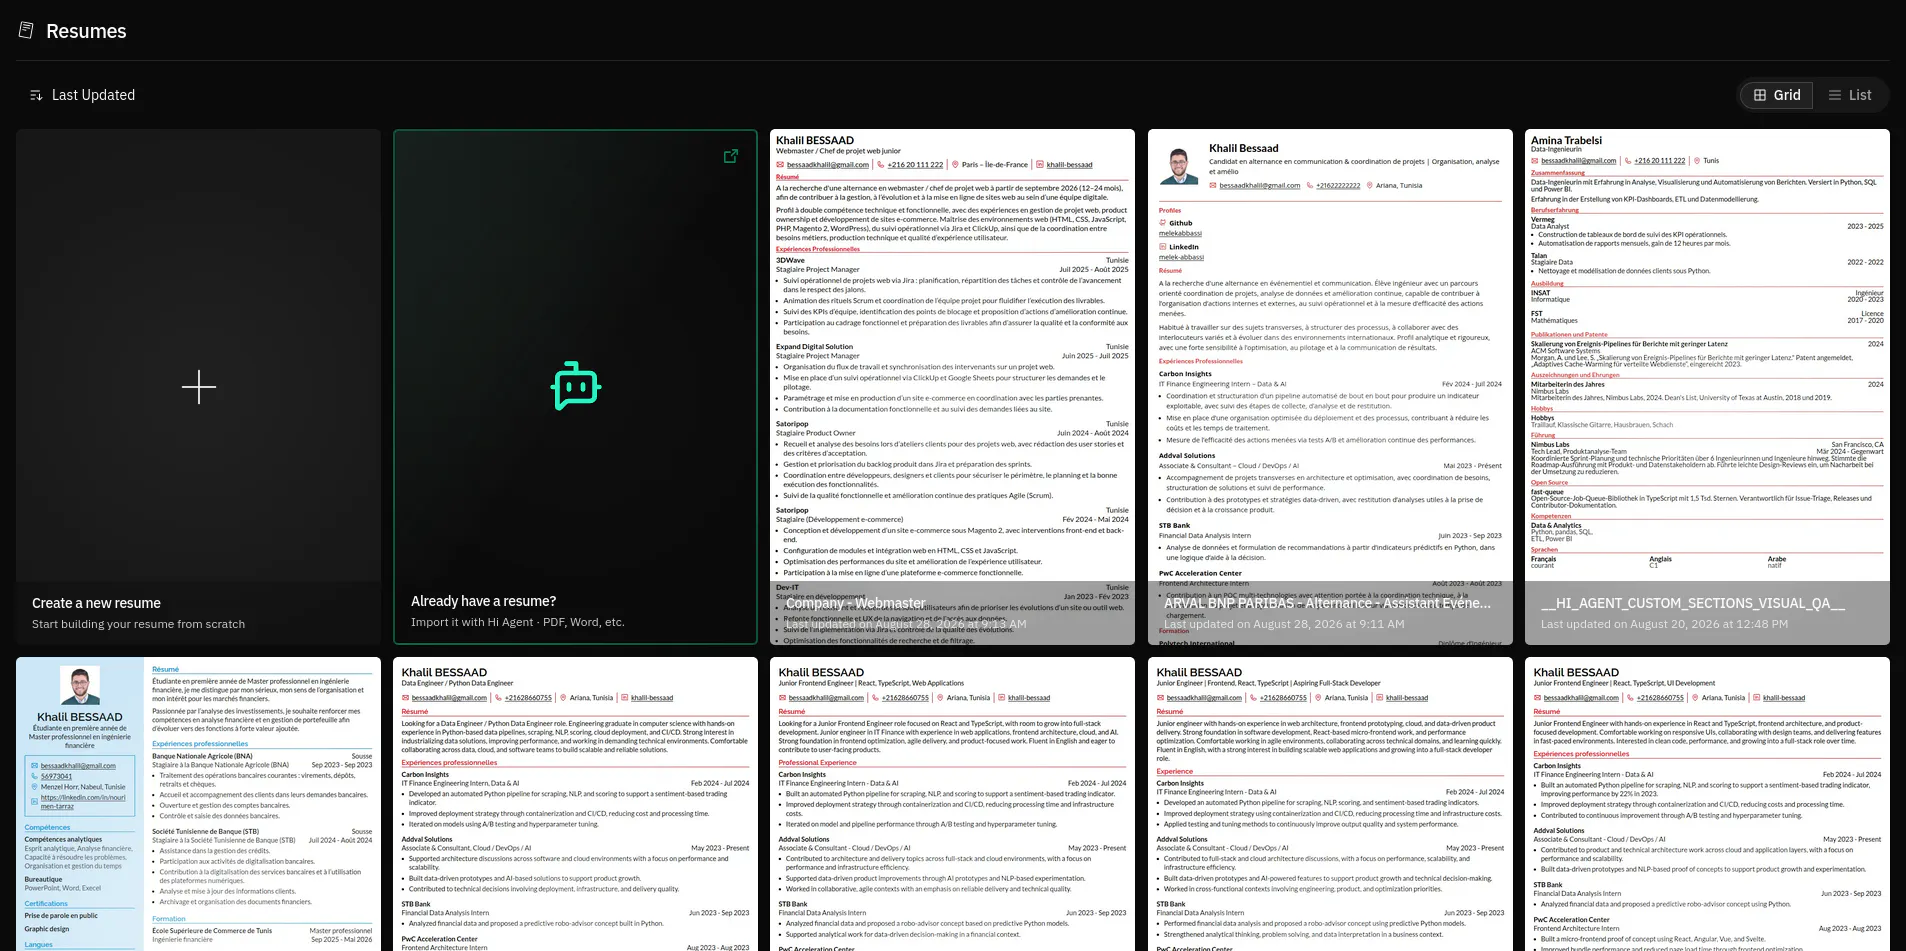Screen dimensions: 1906x951
Task: Click the Resumes document icon in the header
Action: coord(27,31)
